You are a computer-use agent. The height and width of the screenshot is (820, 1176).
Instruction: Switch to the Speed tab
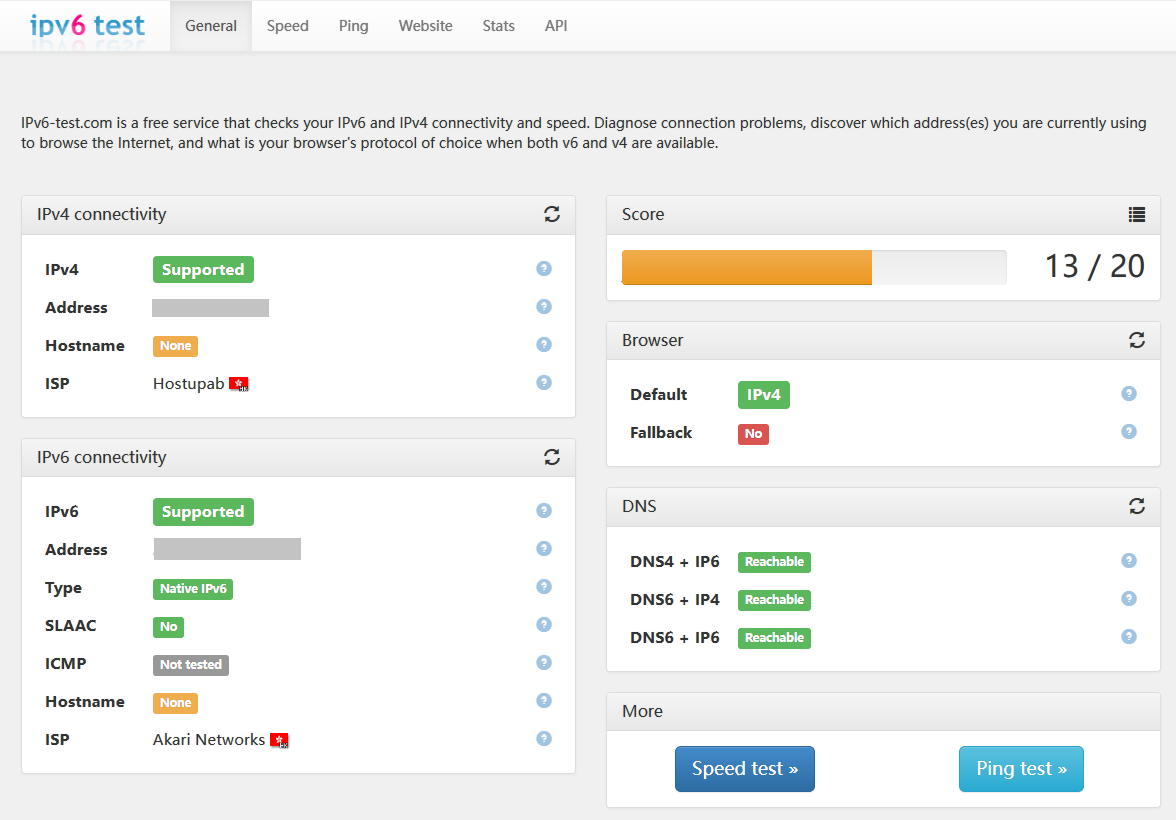tap(287, 26)
